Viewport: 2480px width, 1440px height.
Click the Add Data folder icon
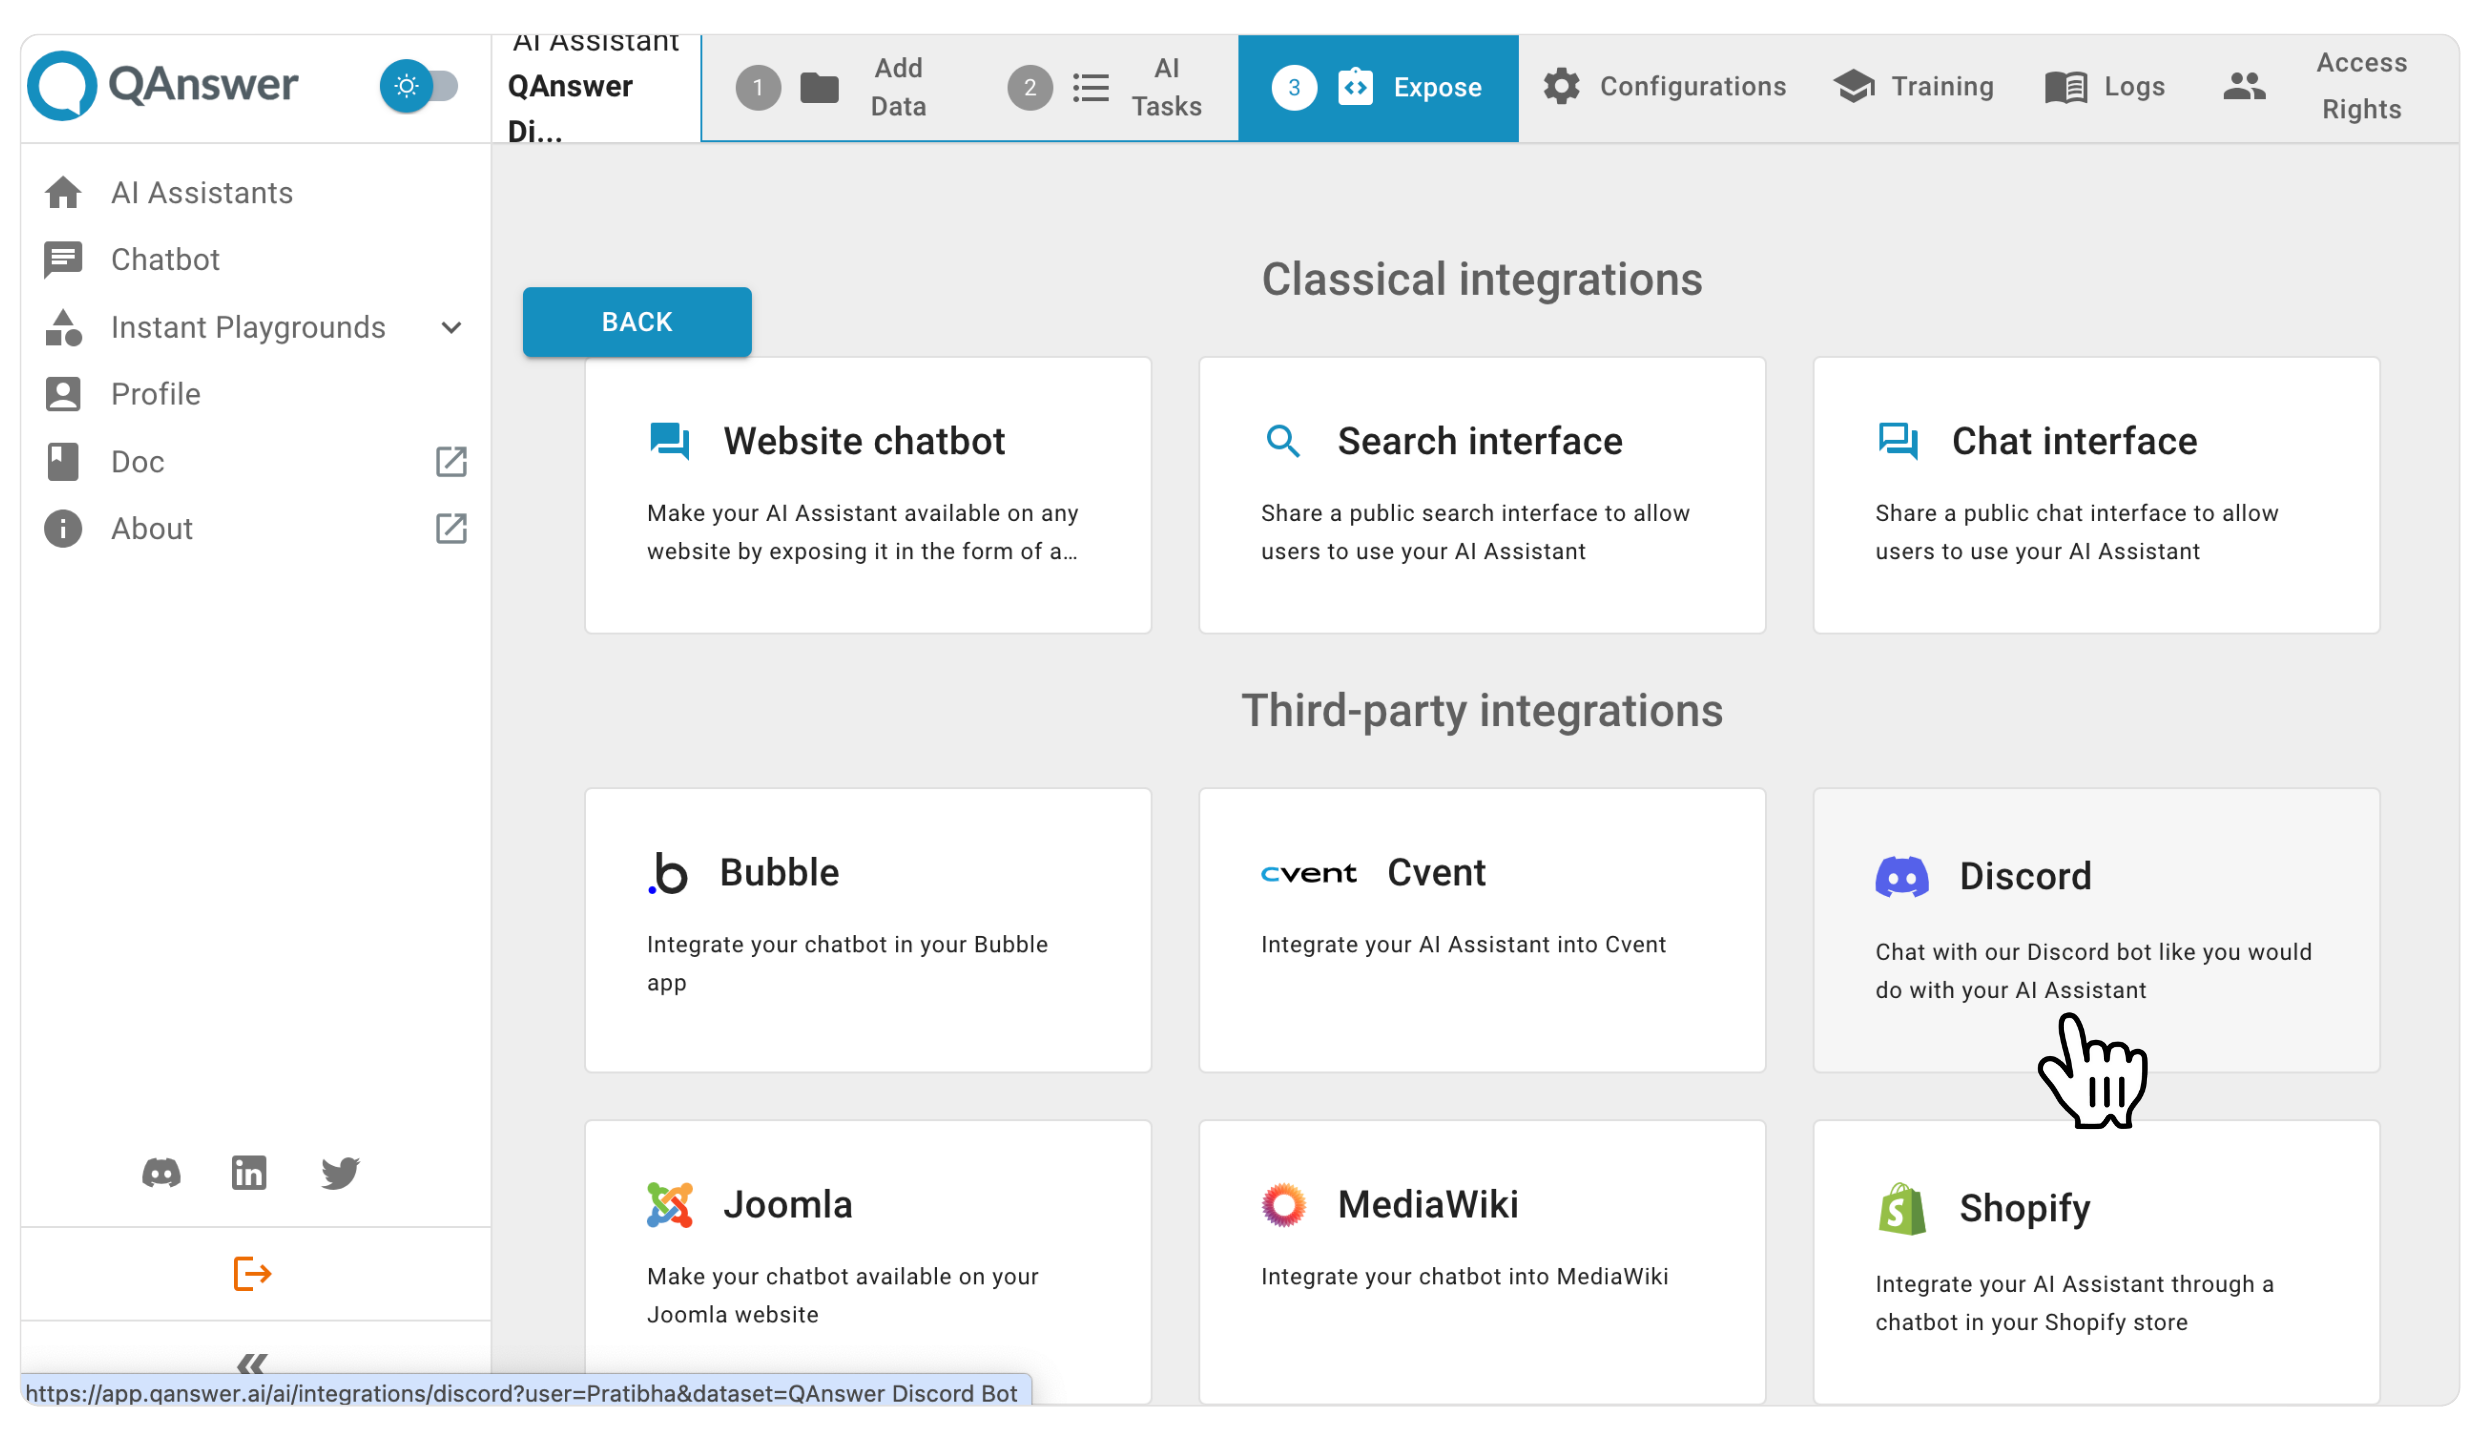click(x=819, y=88)
